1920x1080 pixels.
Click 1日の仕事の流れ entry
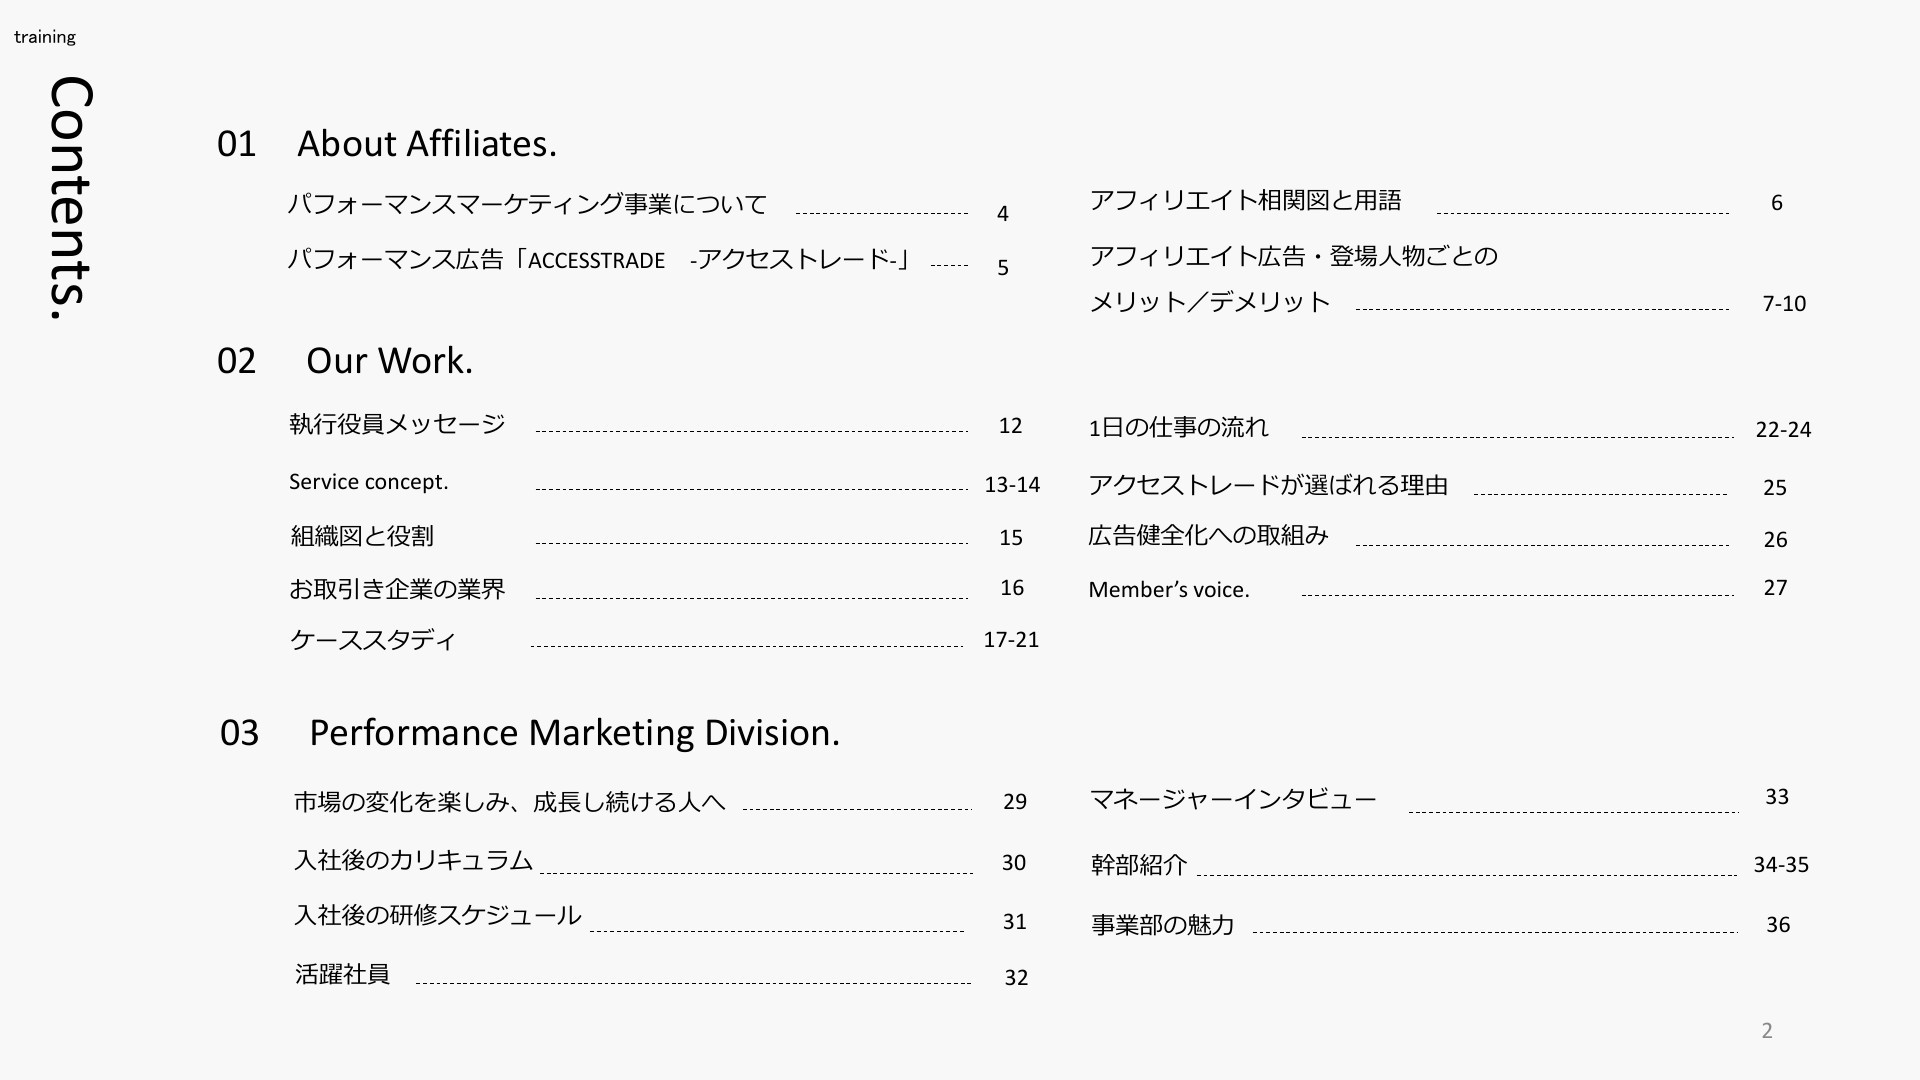[x=1178, y=428]
